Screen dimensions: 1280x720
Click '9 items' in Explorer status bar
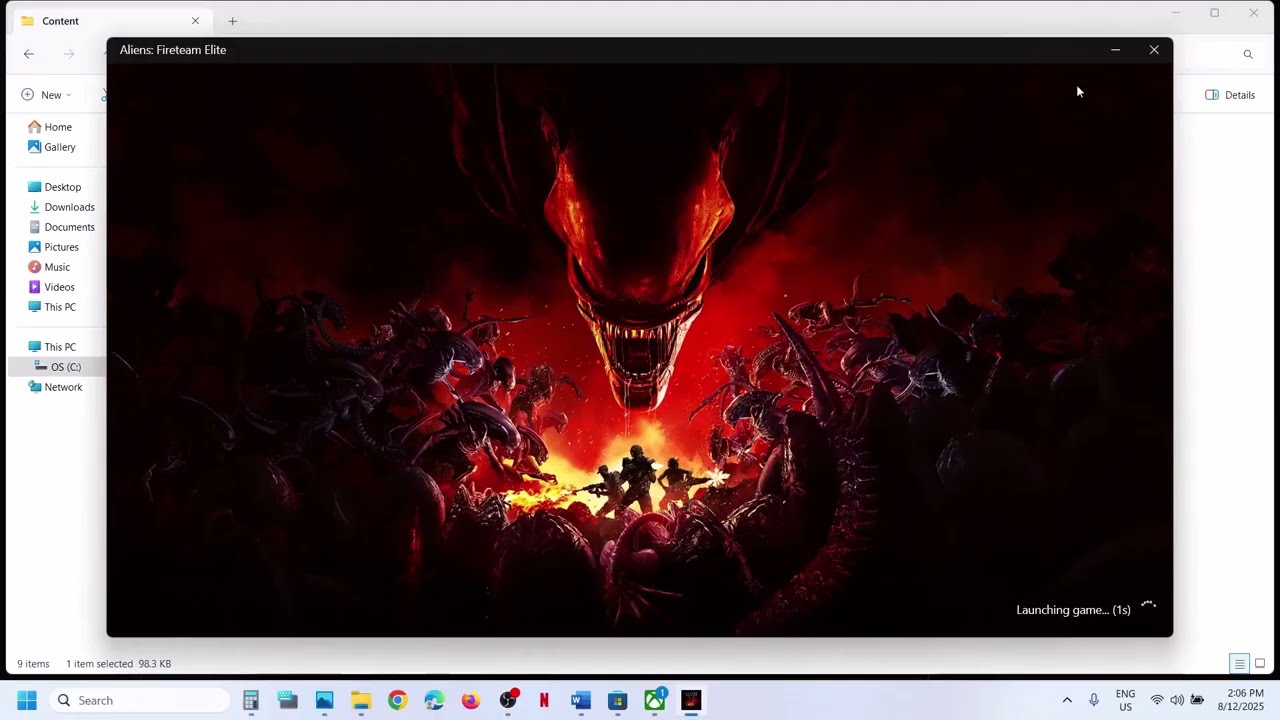click(33, 664)
